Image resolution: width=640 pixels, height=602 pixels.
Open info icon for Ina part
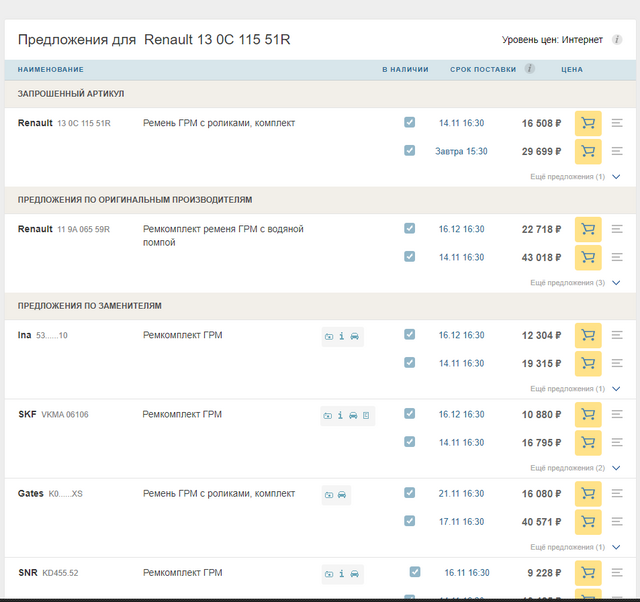point(342,336)
